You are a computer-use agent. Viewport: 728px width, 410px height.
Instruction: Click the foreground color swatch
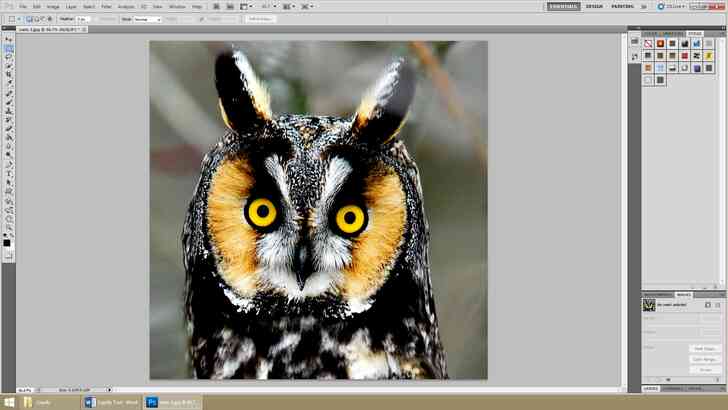6,243
